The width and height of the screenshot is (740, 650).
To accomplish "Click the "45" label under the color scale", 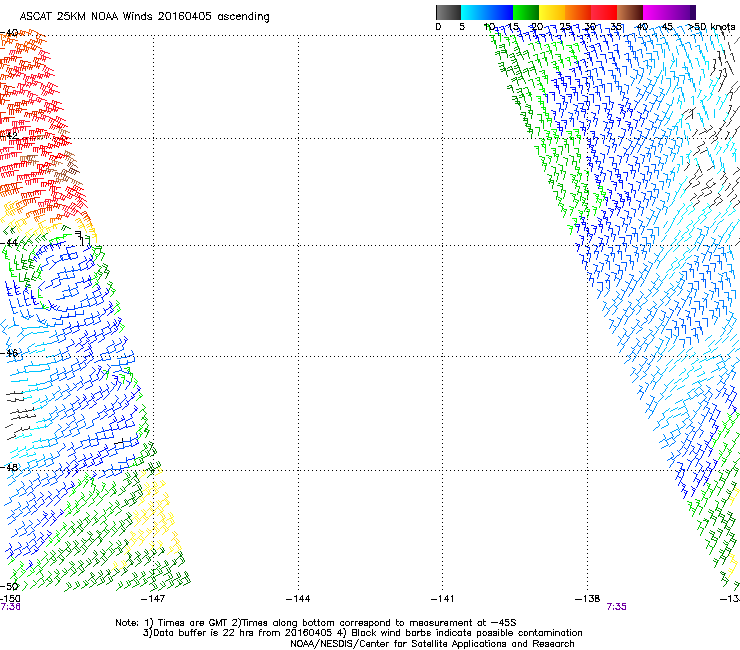I will (667, 27).
